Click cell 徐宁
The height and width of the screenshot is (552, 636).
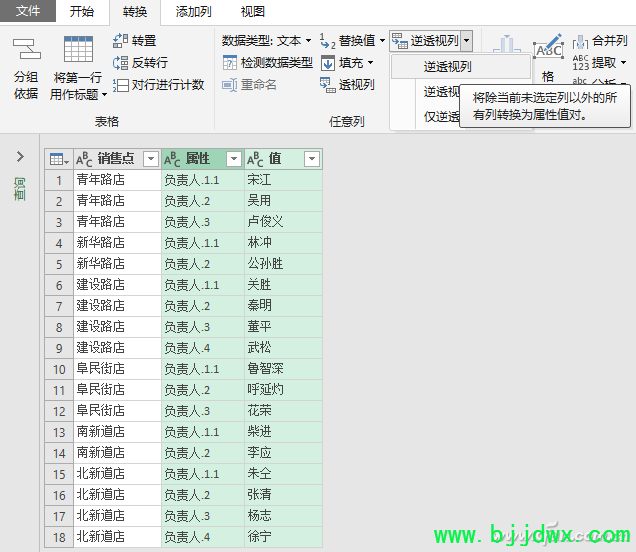pos(283,537)
